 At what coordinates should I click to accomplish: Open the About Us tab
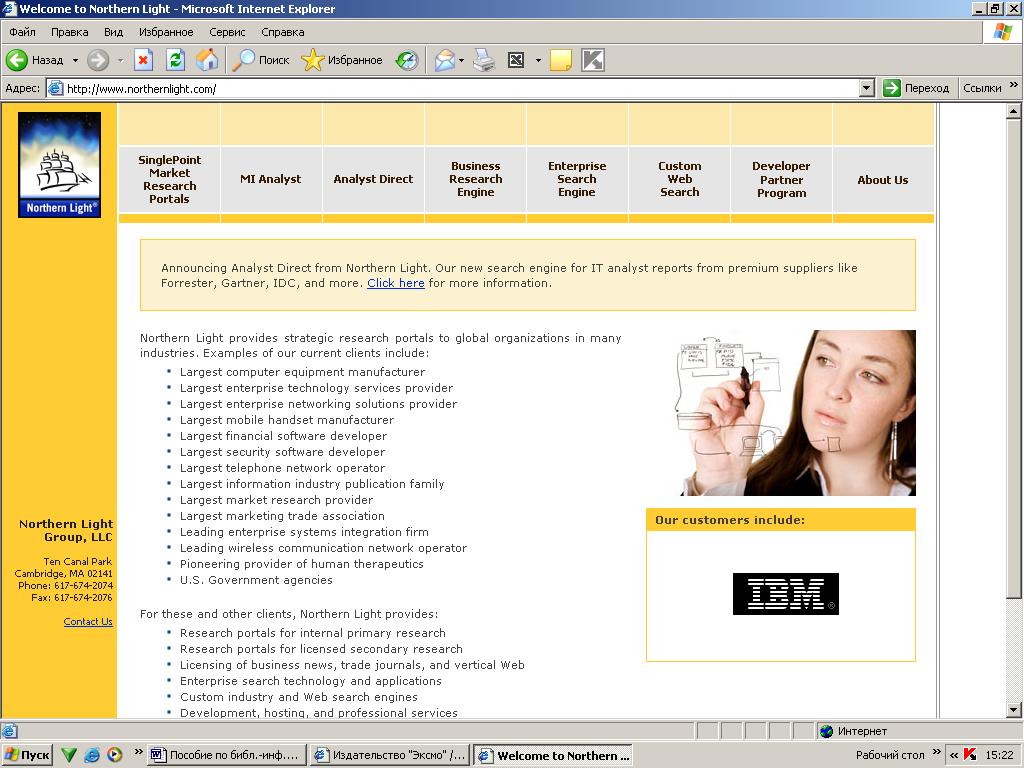883,180
